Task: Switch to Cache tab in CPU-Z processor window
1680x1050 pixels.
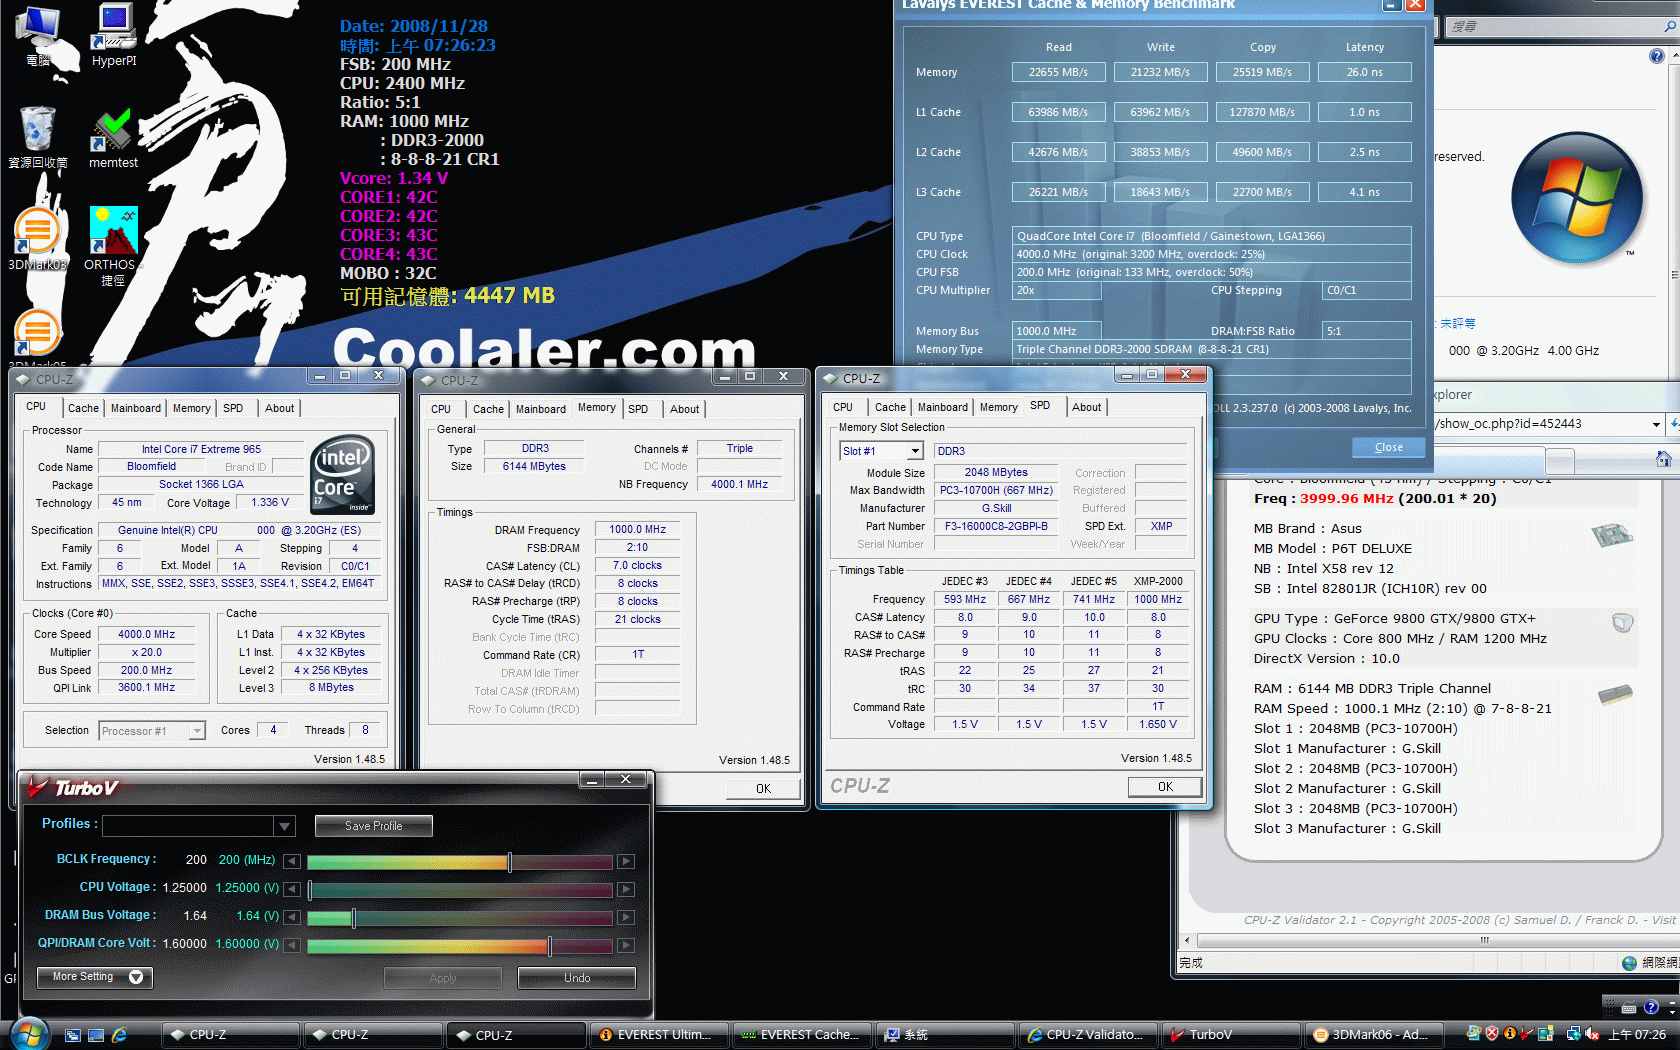Action: (84, 408)
